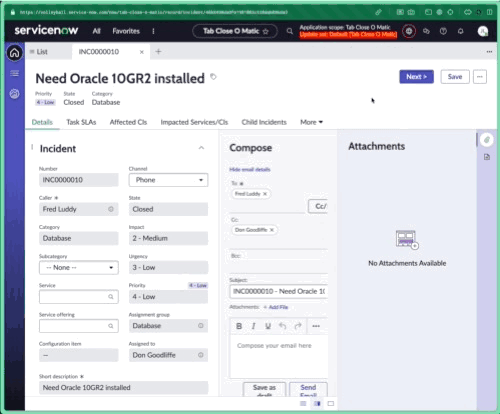Toggle Underline in the email editor
This screenshot has height=414, width=500.
click(268, 326)
